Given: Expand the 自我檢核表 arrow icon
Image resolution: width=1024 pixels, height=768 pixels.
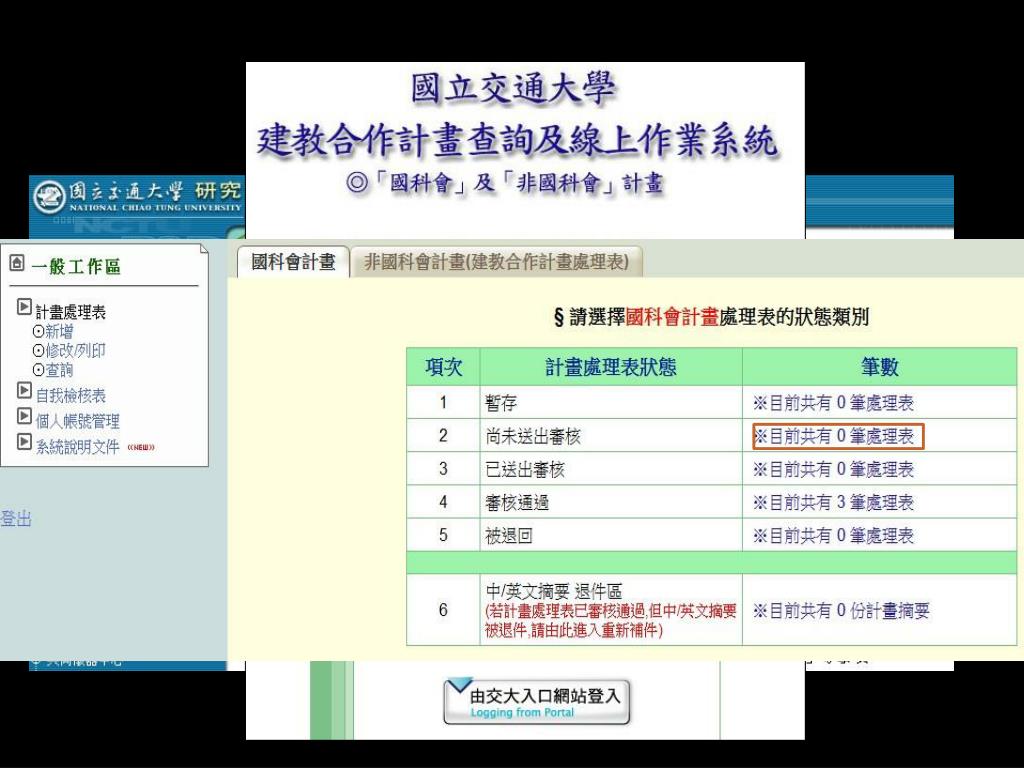Looking at the screenshot, I should 24,391.
